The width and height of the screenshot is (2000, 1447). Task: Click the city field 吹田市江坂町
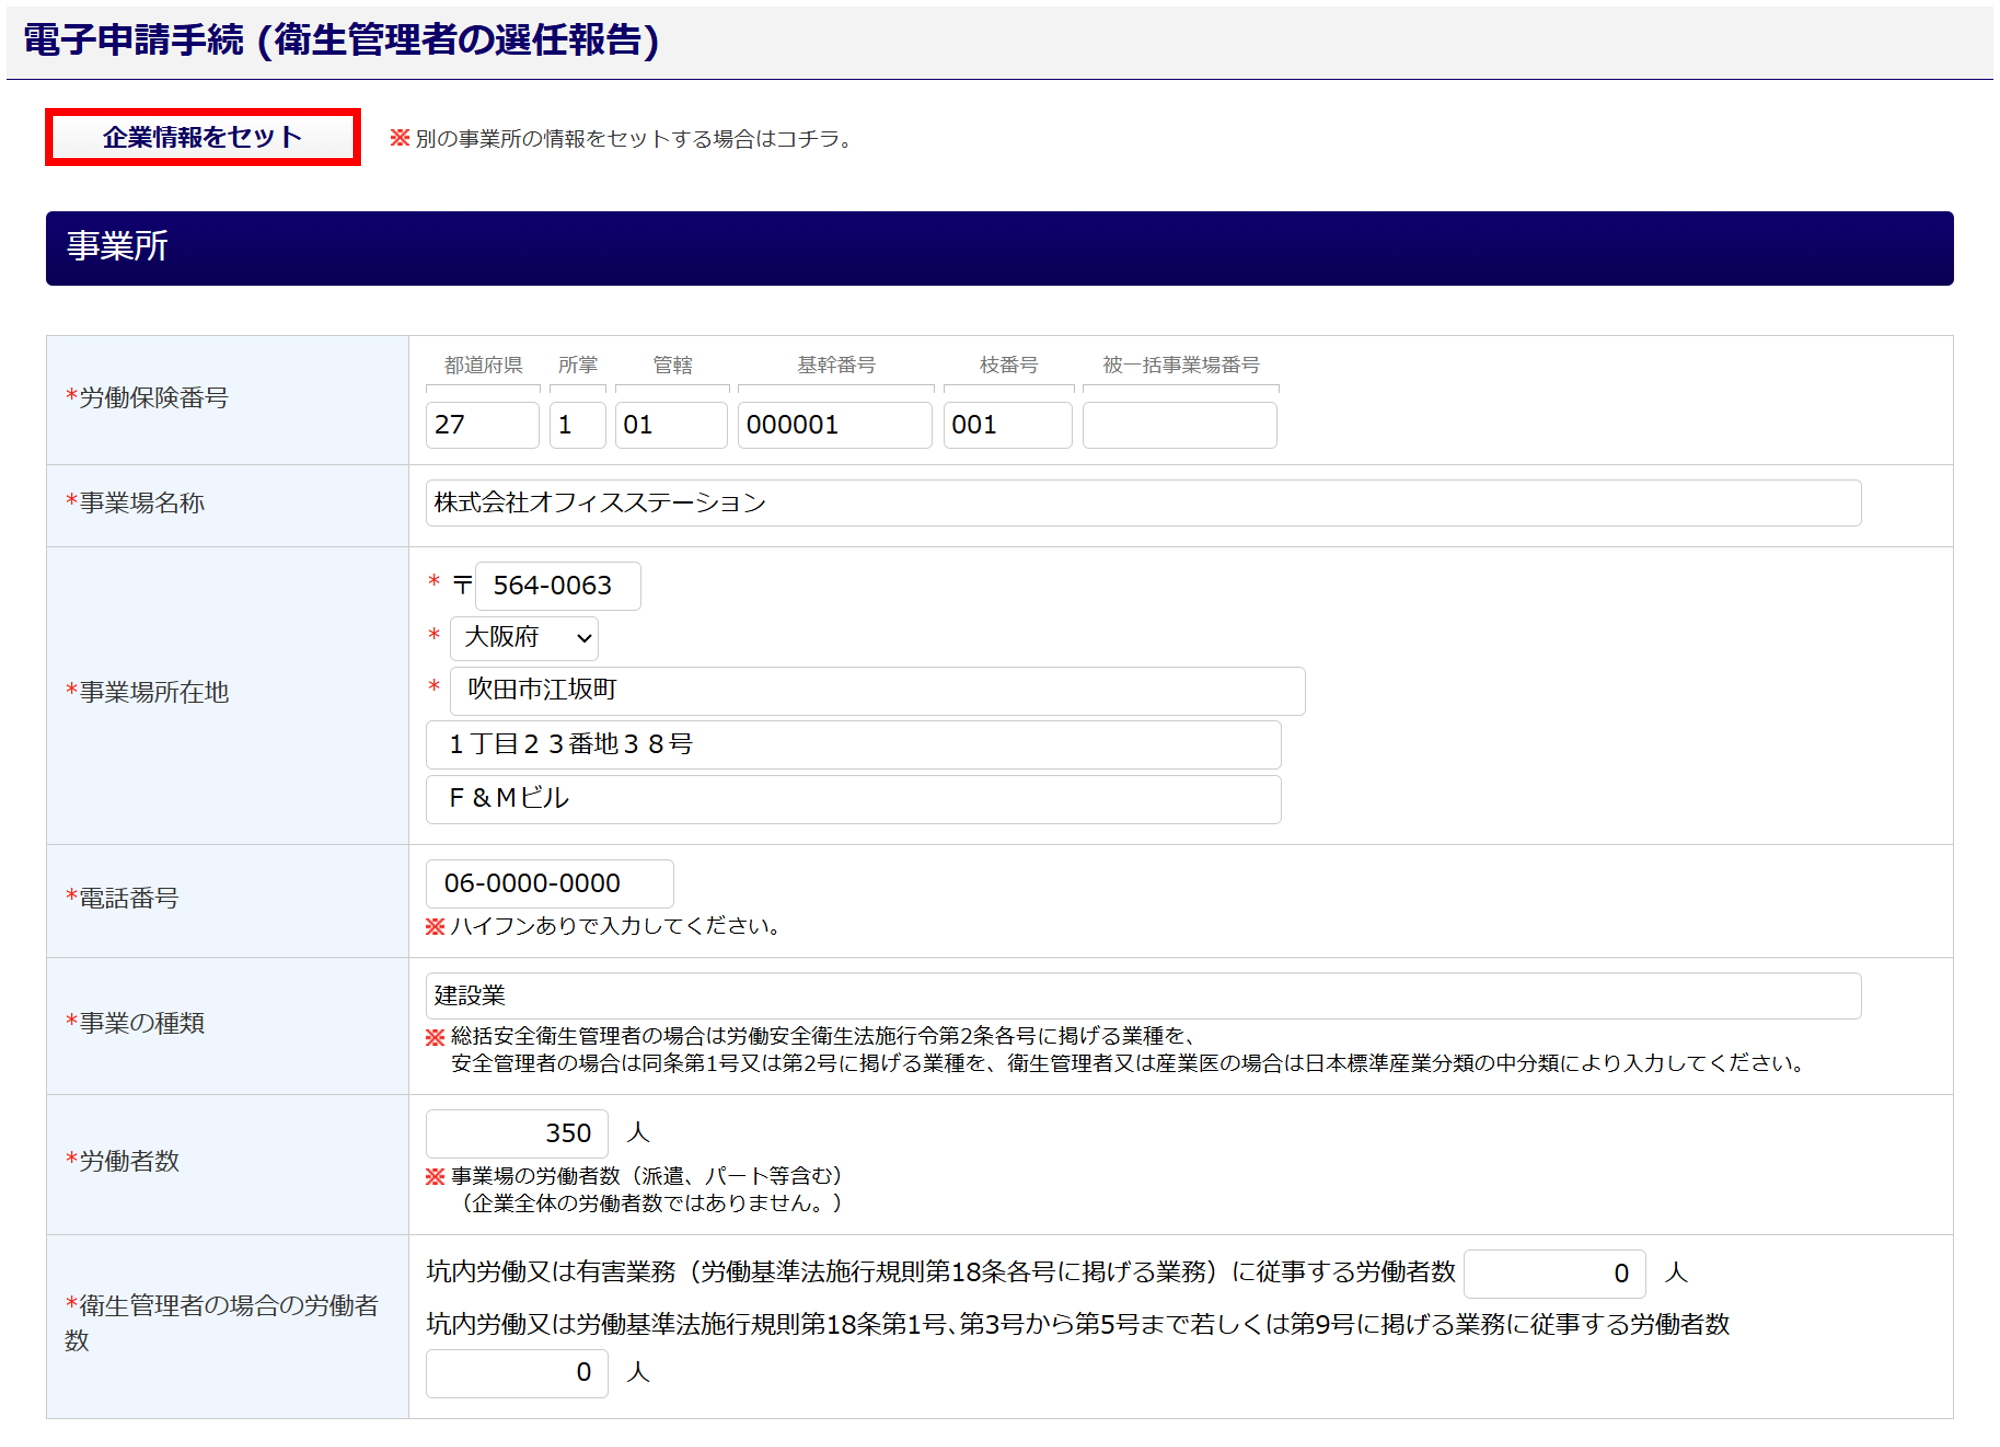(x=876, y=691)
